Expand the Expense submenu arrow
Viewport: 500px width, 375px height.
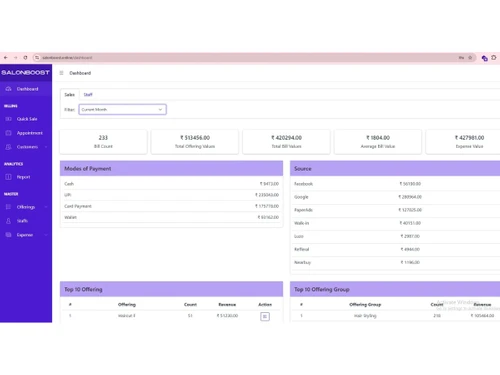(46, 235)
